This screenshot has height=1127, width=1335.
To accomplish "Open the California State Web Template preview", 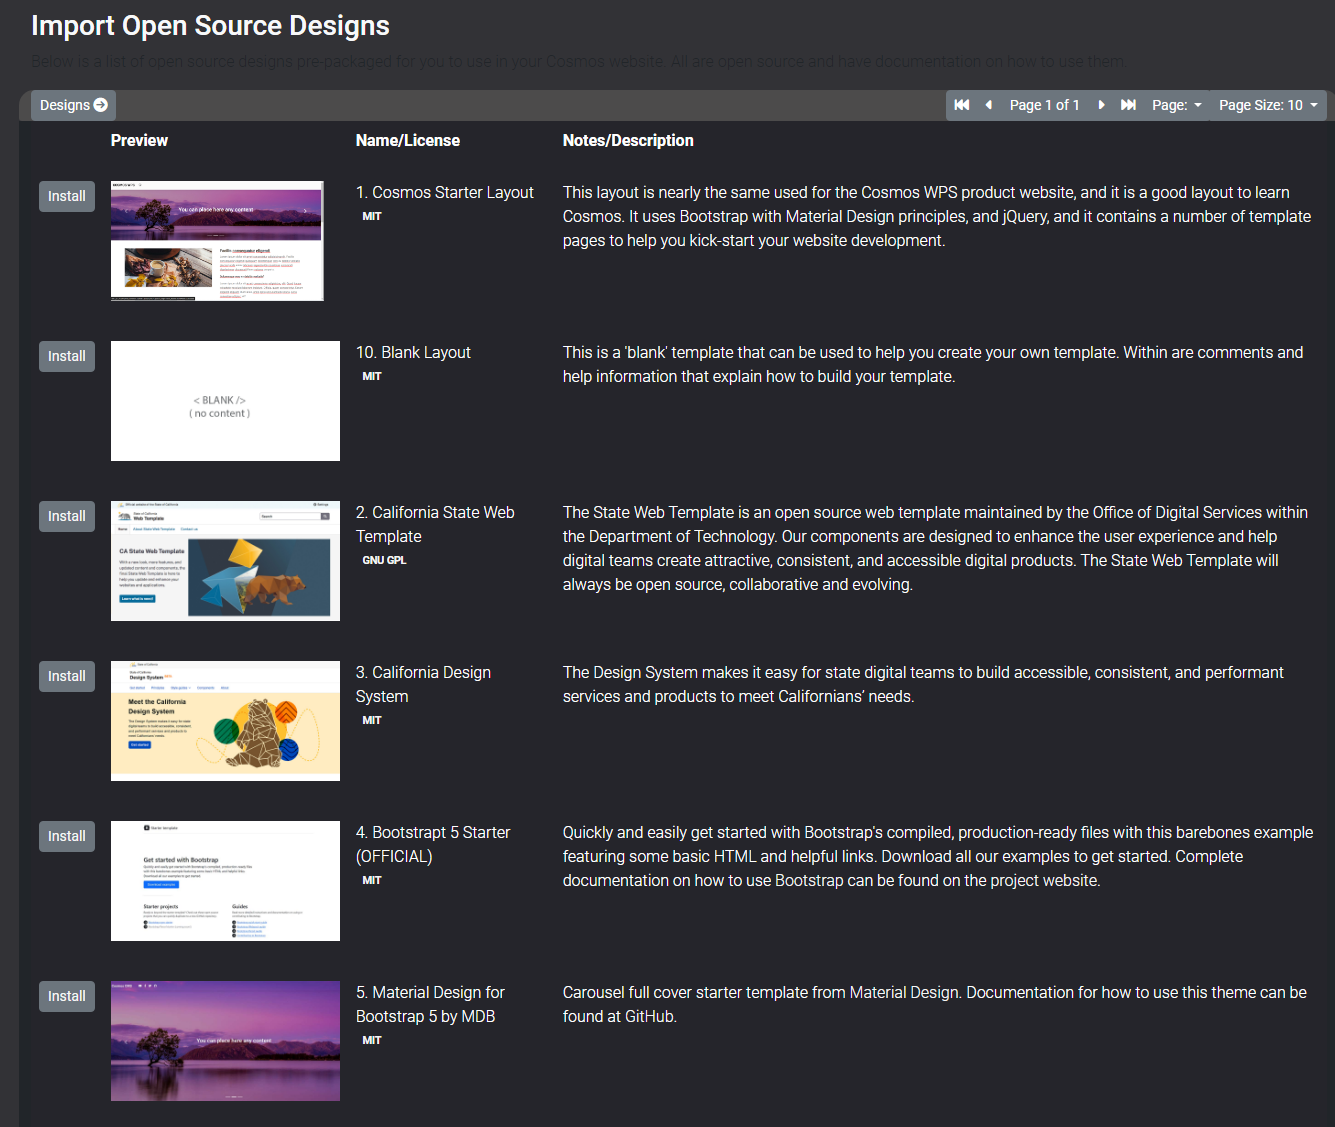I will click(225, 561).
